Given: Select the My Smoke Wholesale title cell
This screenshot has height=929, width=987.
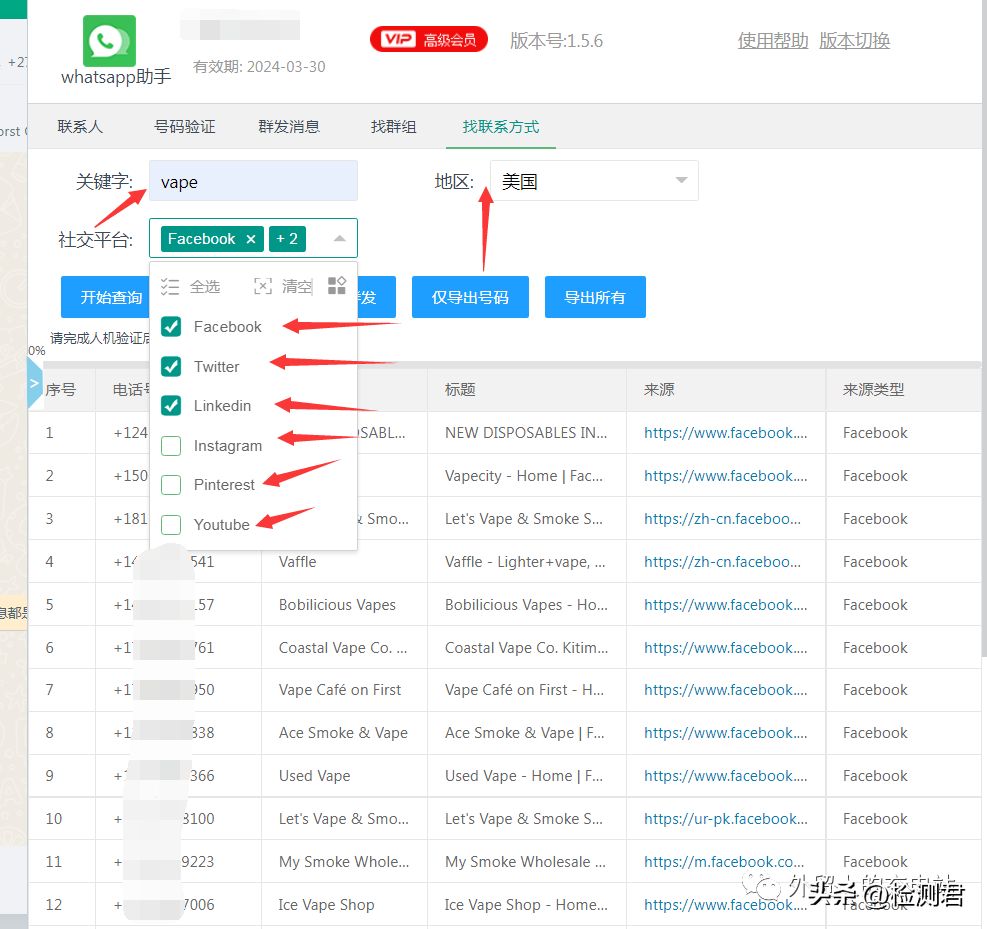Looking at the screenshot, I should click(525, 862).
